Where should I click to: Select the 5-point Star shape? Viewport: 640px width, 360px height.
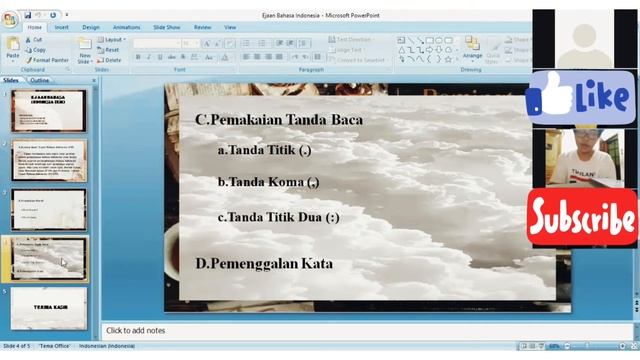click(448, 60)
